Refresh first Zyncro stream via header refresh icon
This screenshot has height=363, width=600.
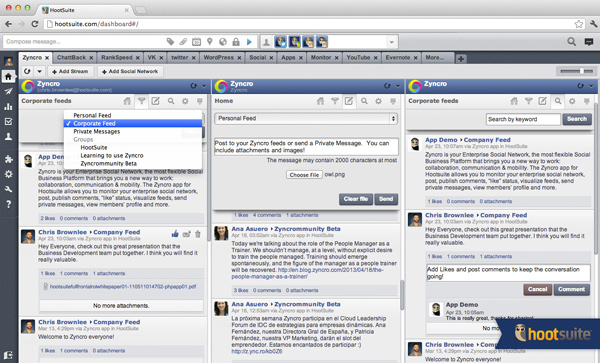pos(194,86)
